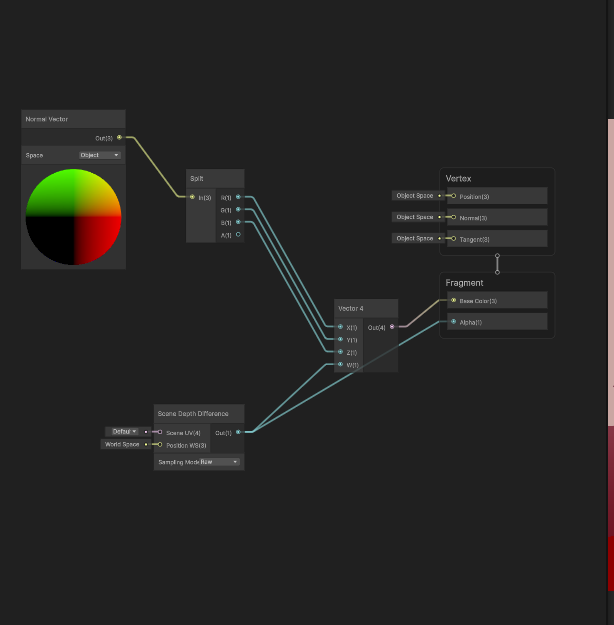Image resolution: width=614 pixels, height=625 pixels.
Task: Click the Split node In(3) input port
Action: 192,197
